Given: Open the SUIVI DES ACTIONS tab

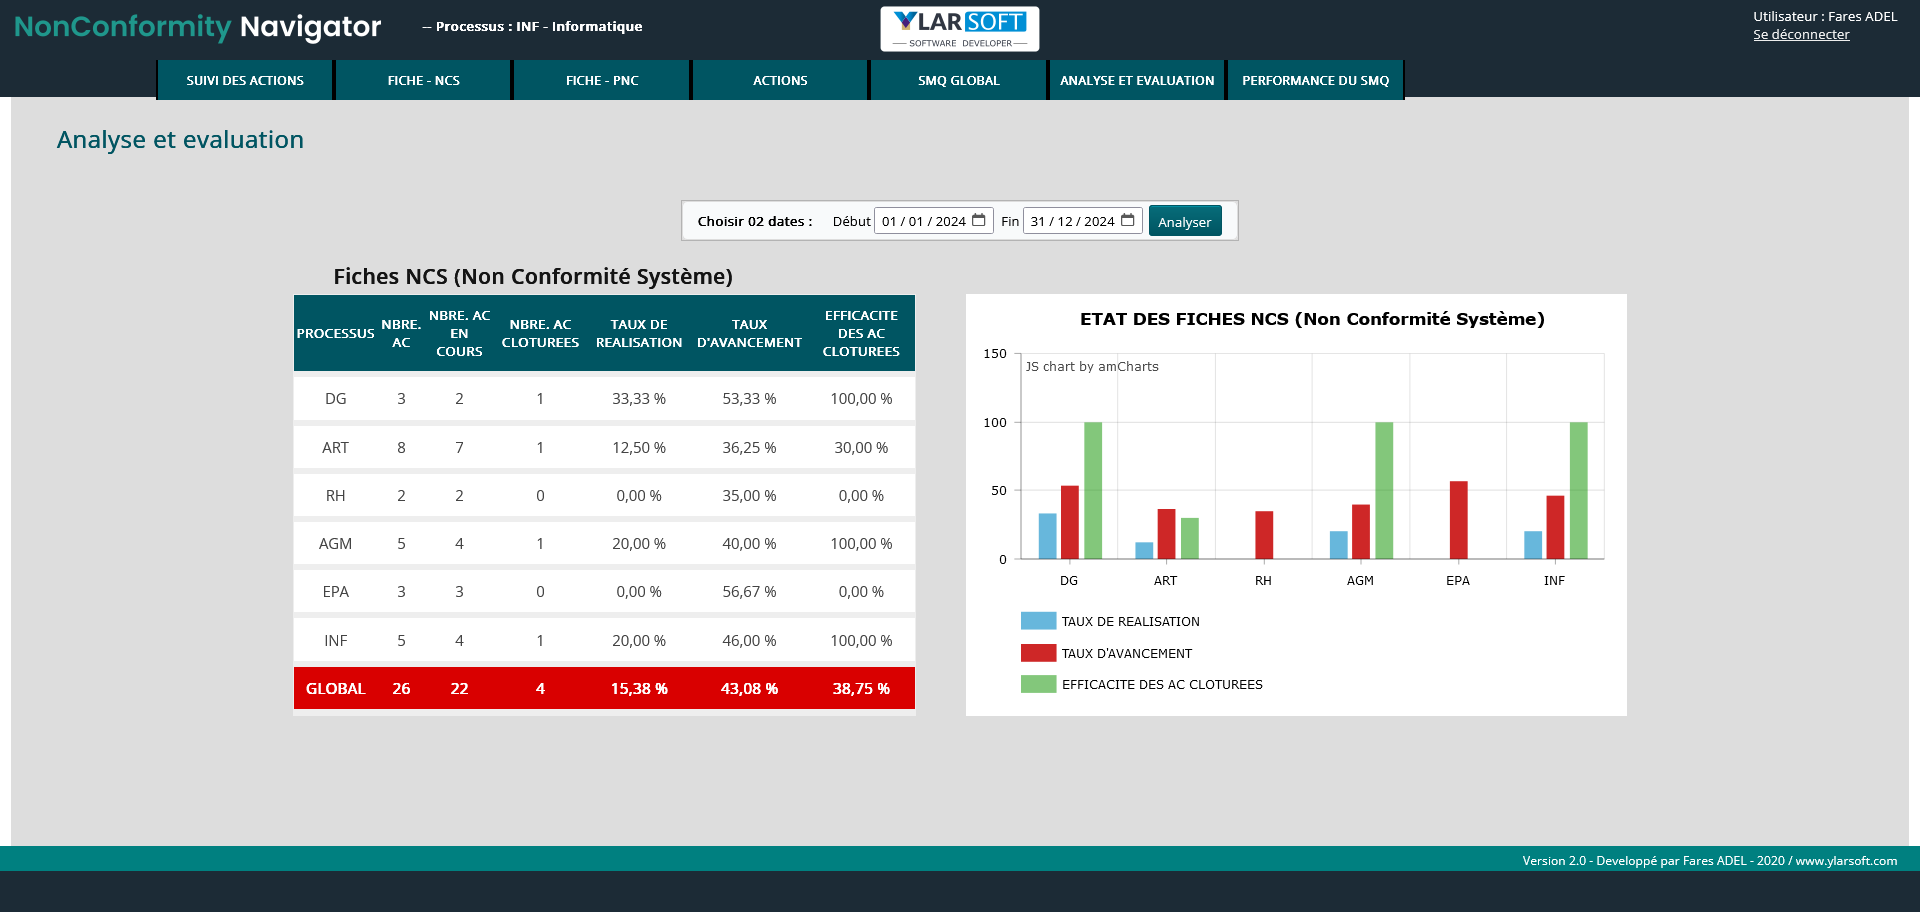Looking at the screenshot, I should [245, 80].
